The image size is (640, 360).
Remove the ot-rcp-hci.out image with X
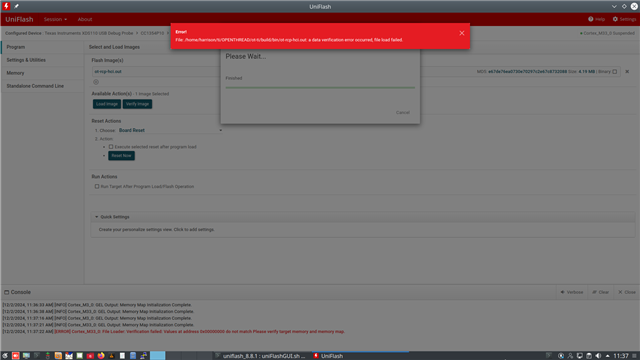click(627, 71)
